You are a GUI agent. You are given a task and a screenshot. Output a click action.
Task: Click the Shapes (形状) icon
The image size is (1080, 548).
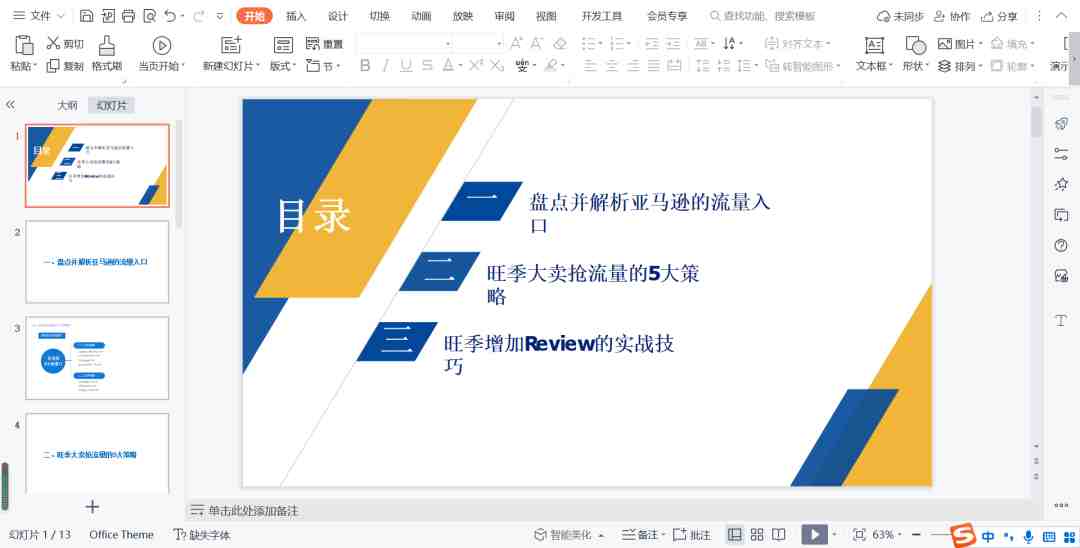click(x=915, y=45)
